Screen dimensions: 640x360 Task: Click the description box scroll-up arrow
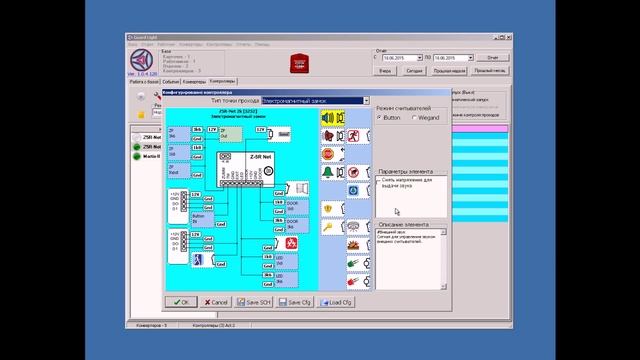[x=444, y=232]
